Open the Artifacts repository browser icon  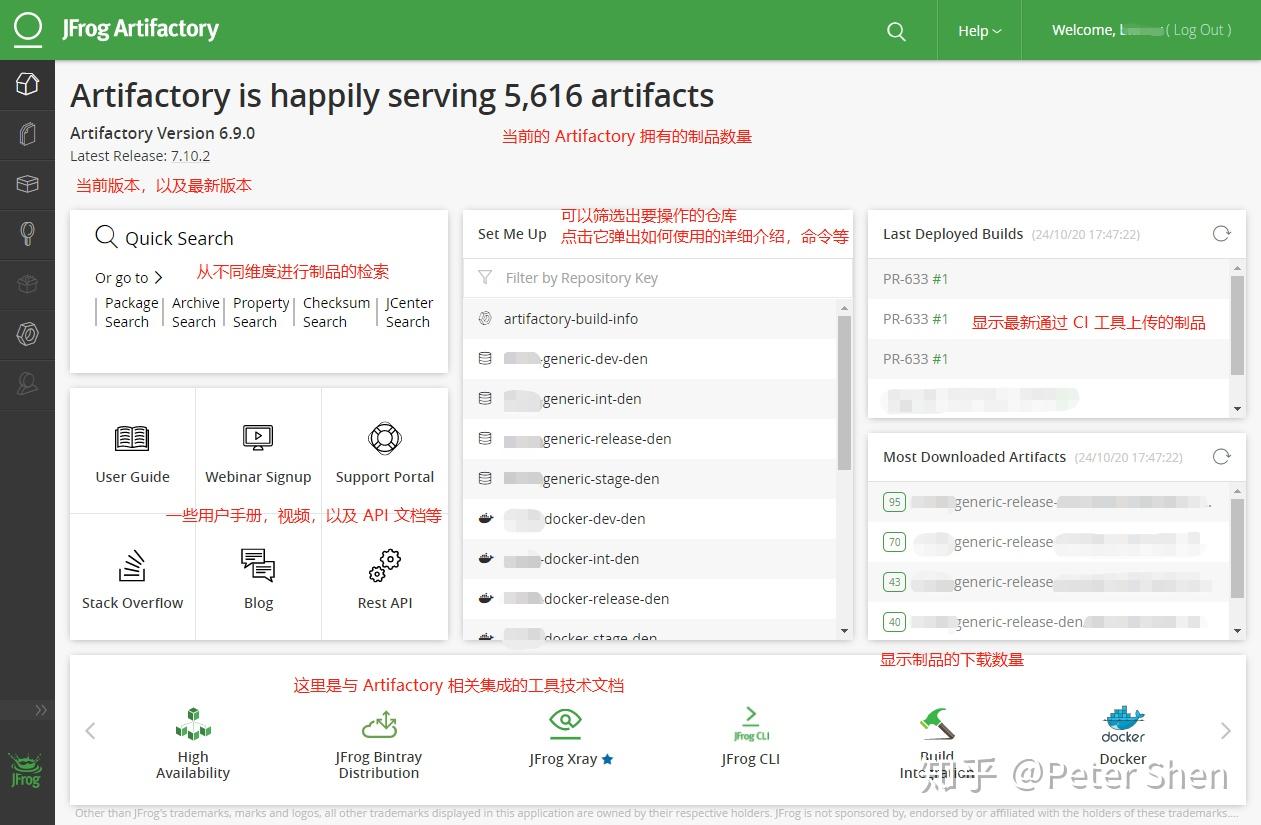(x=27, y=135)
